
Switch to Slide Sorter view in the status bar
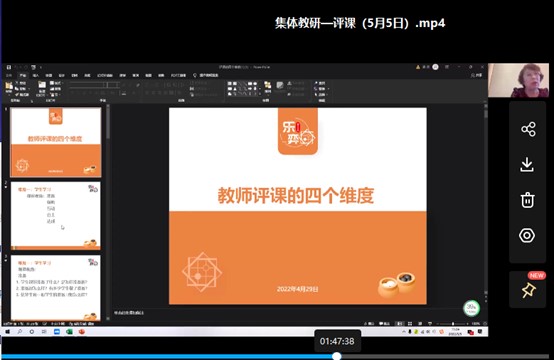point(410,324)
